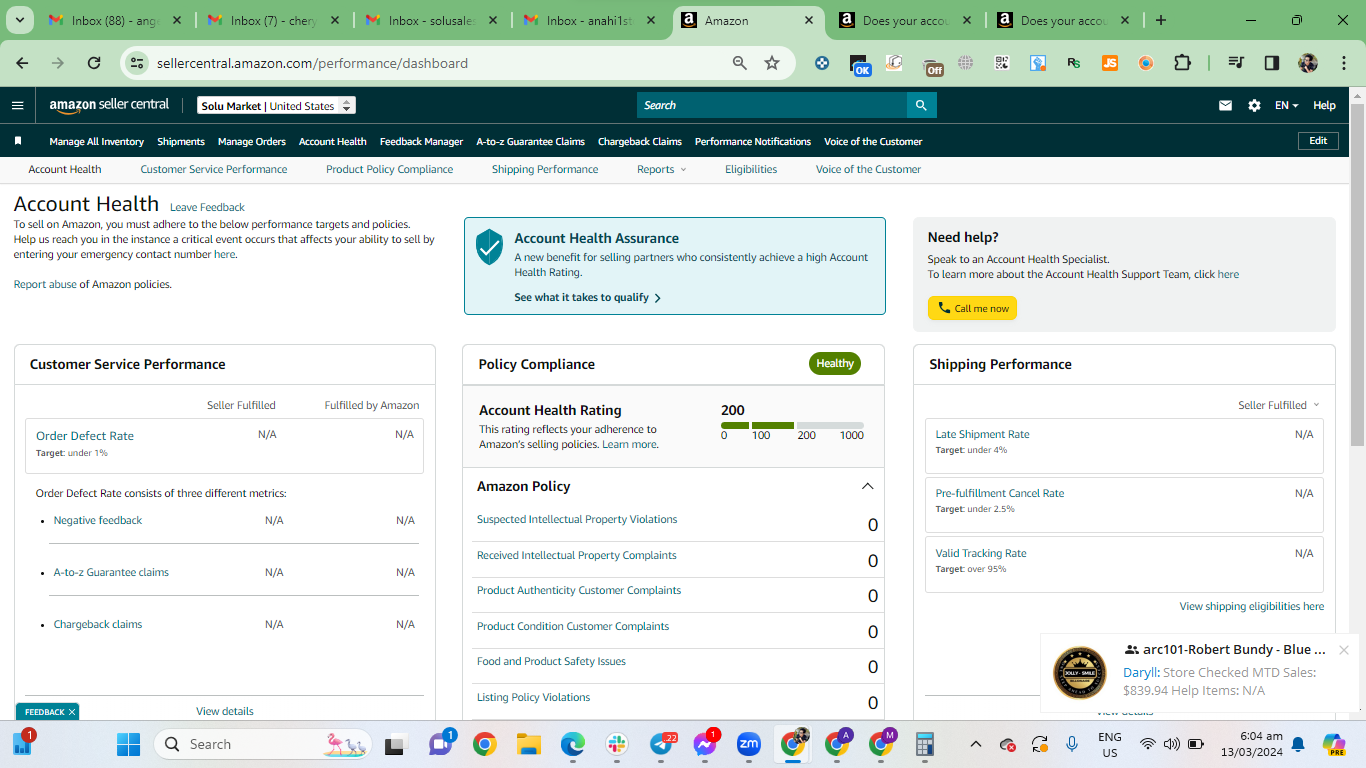
Task: Open the Chrome profile avatar
Action: (x=1308, y=63)
